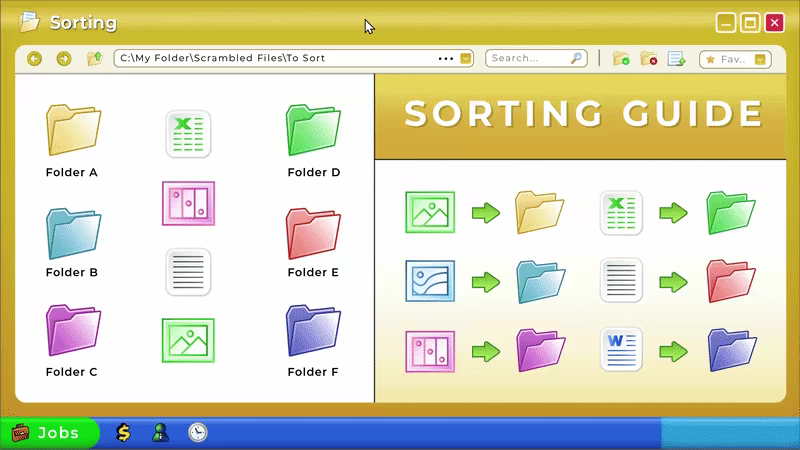Click the address bar path field
Screen dimensions: 800x450
(293, 58)
